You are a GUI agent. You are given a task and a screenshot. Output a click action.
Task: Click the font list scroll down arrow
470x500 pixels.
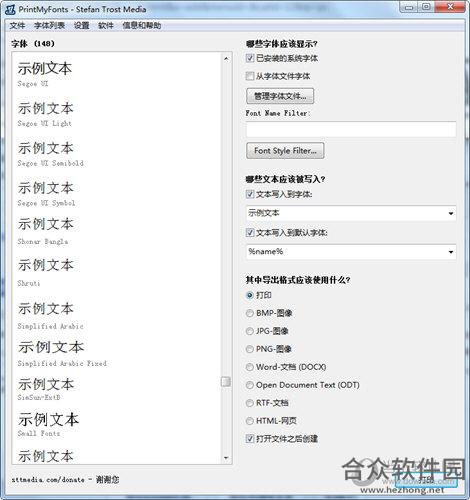pos(226,458)
